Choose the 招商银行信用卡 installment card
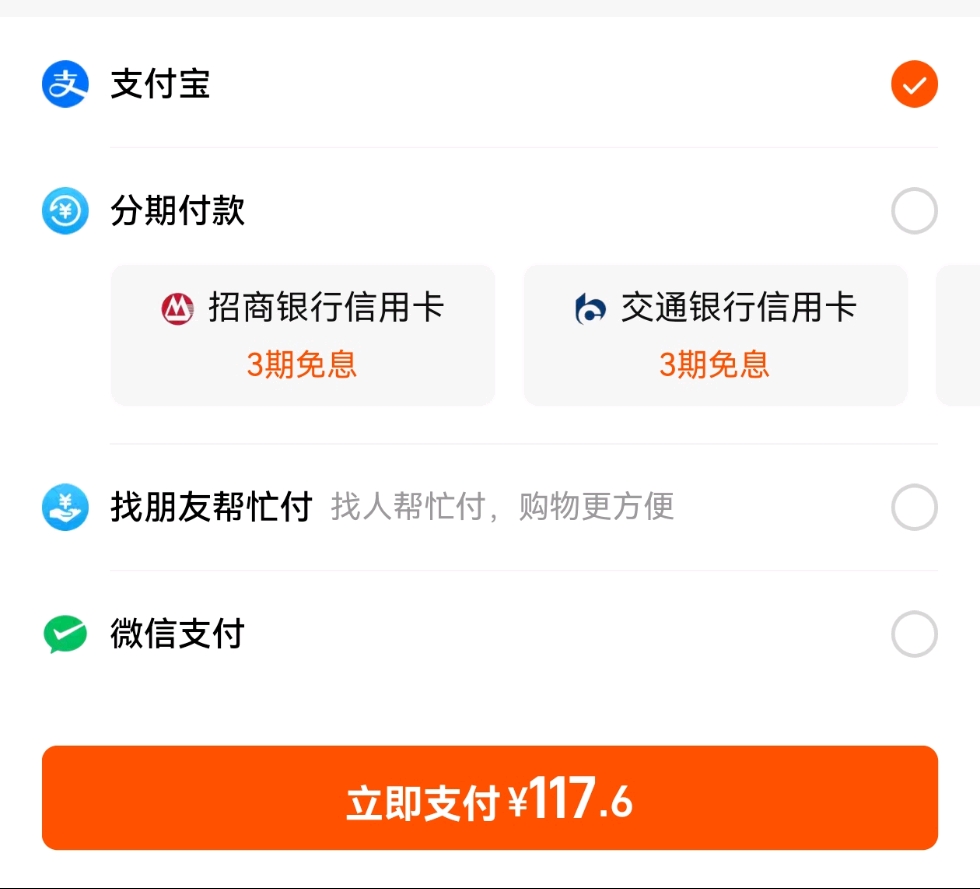Viewport: 980px width, 889px height. 302,335
